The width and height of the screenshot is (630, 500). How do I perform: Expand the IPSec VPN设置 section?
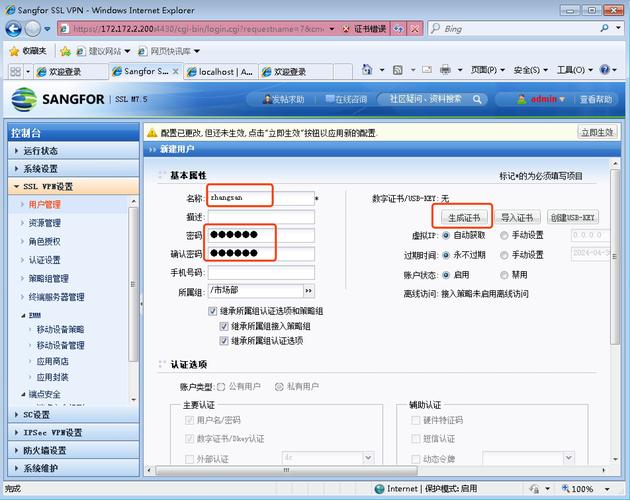click(x=74, y=432)
